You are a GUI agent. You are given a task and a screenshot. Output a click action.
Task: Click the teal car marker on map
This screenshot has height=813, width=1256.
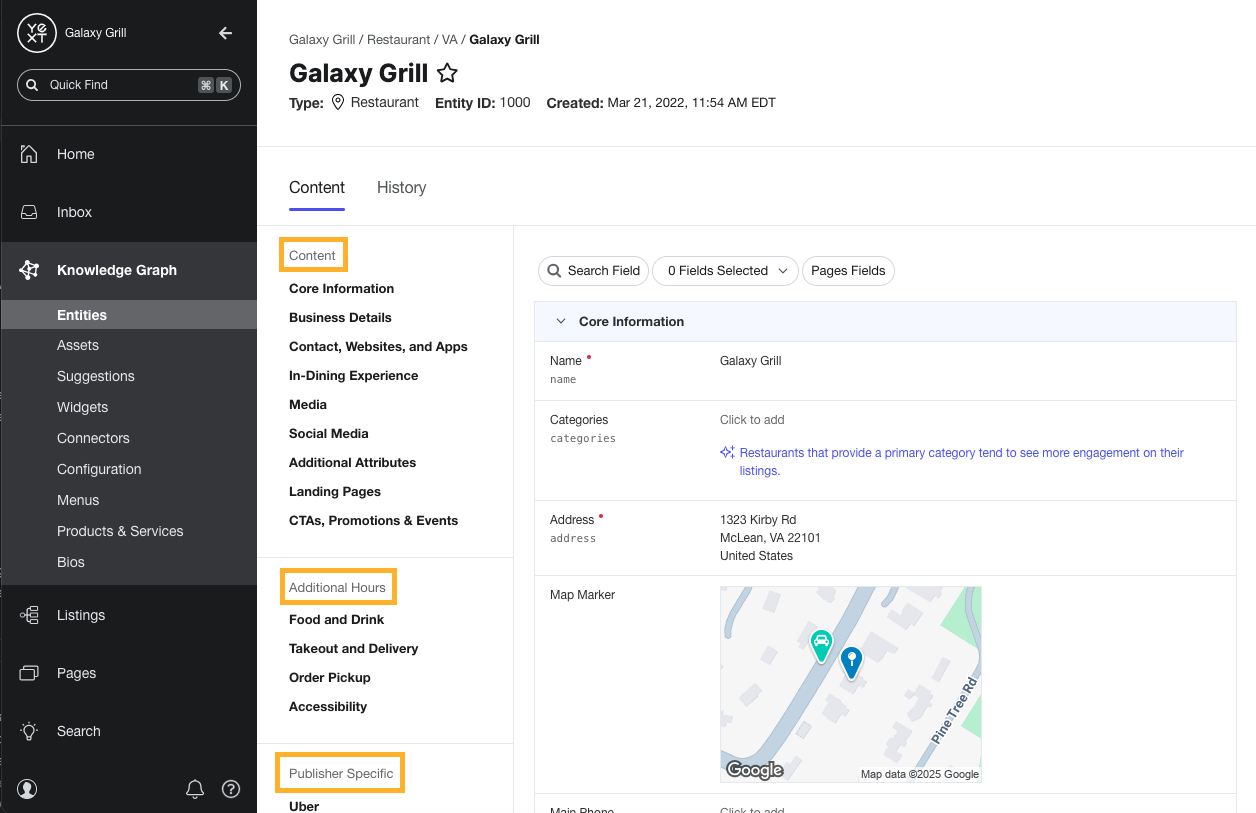pyautogui.click(x=820, y=645)
